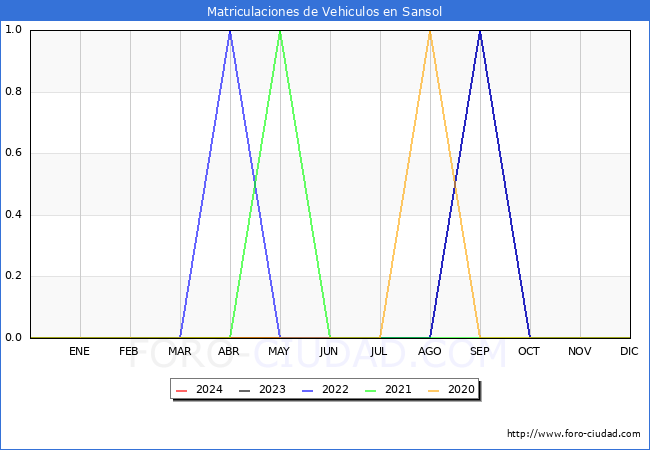
Task: Click the 1.0 y-axis value
Action: click(13, 29)
